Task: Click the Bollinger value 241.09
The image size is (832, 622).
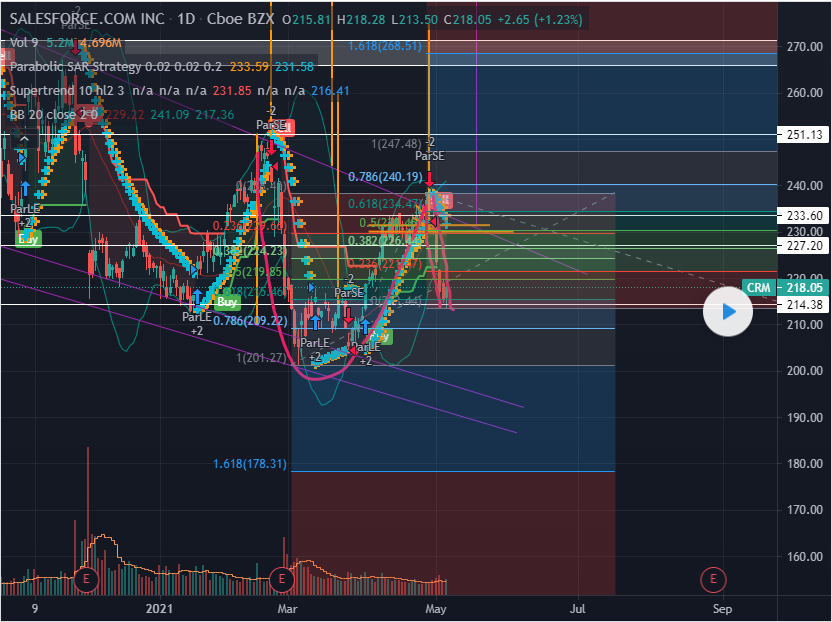Action: coord(170,115)
